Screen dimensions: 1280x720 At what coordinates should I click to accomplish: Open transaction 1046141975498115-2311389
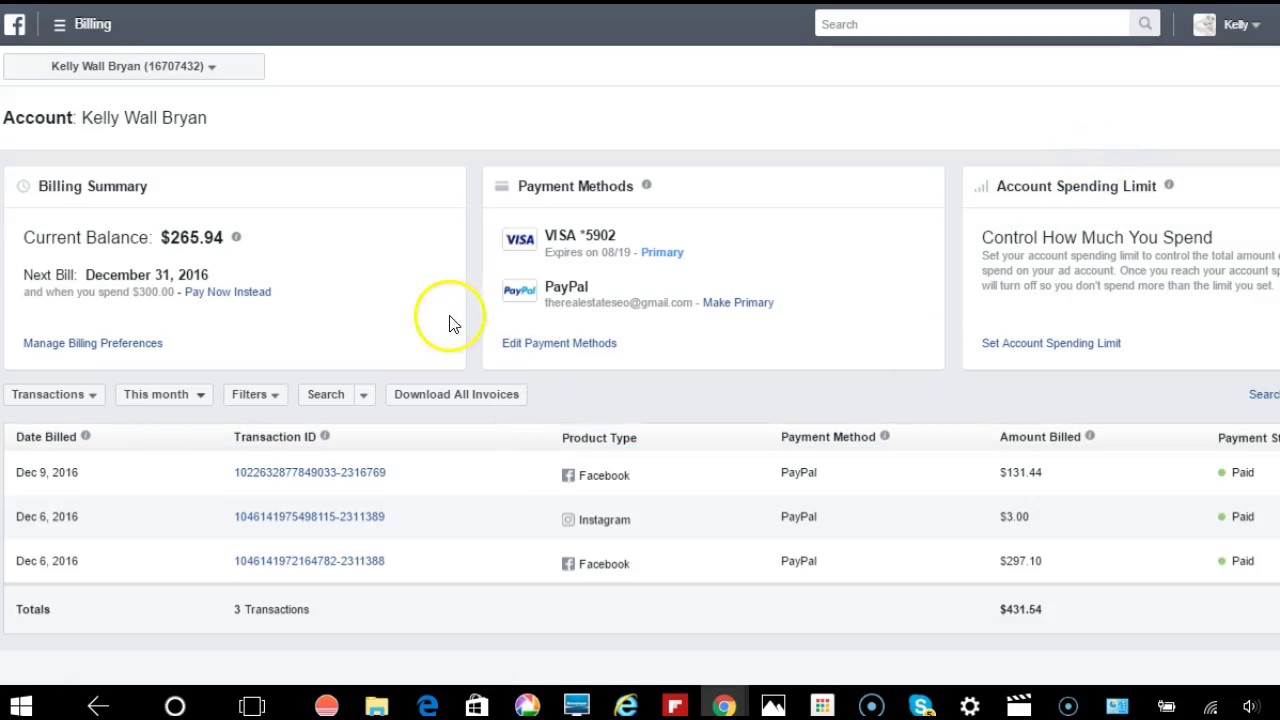(x=309, y=516)
